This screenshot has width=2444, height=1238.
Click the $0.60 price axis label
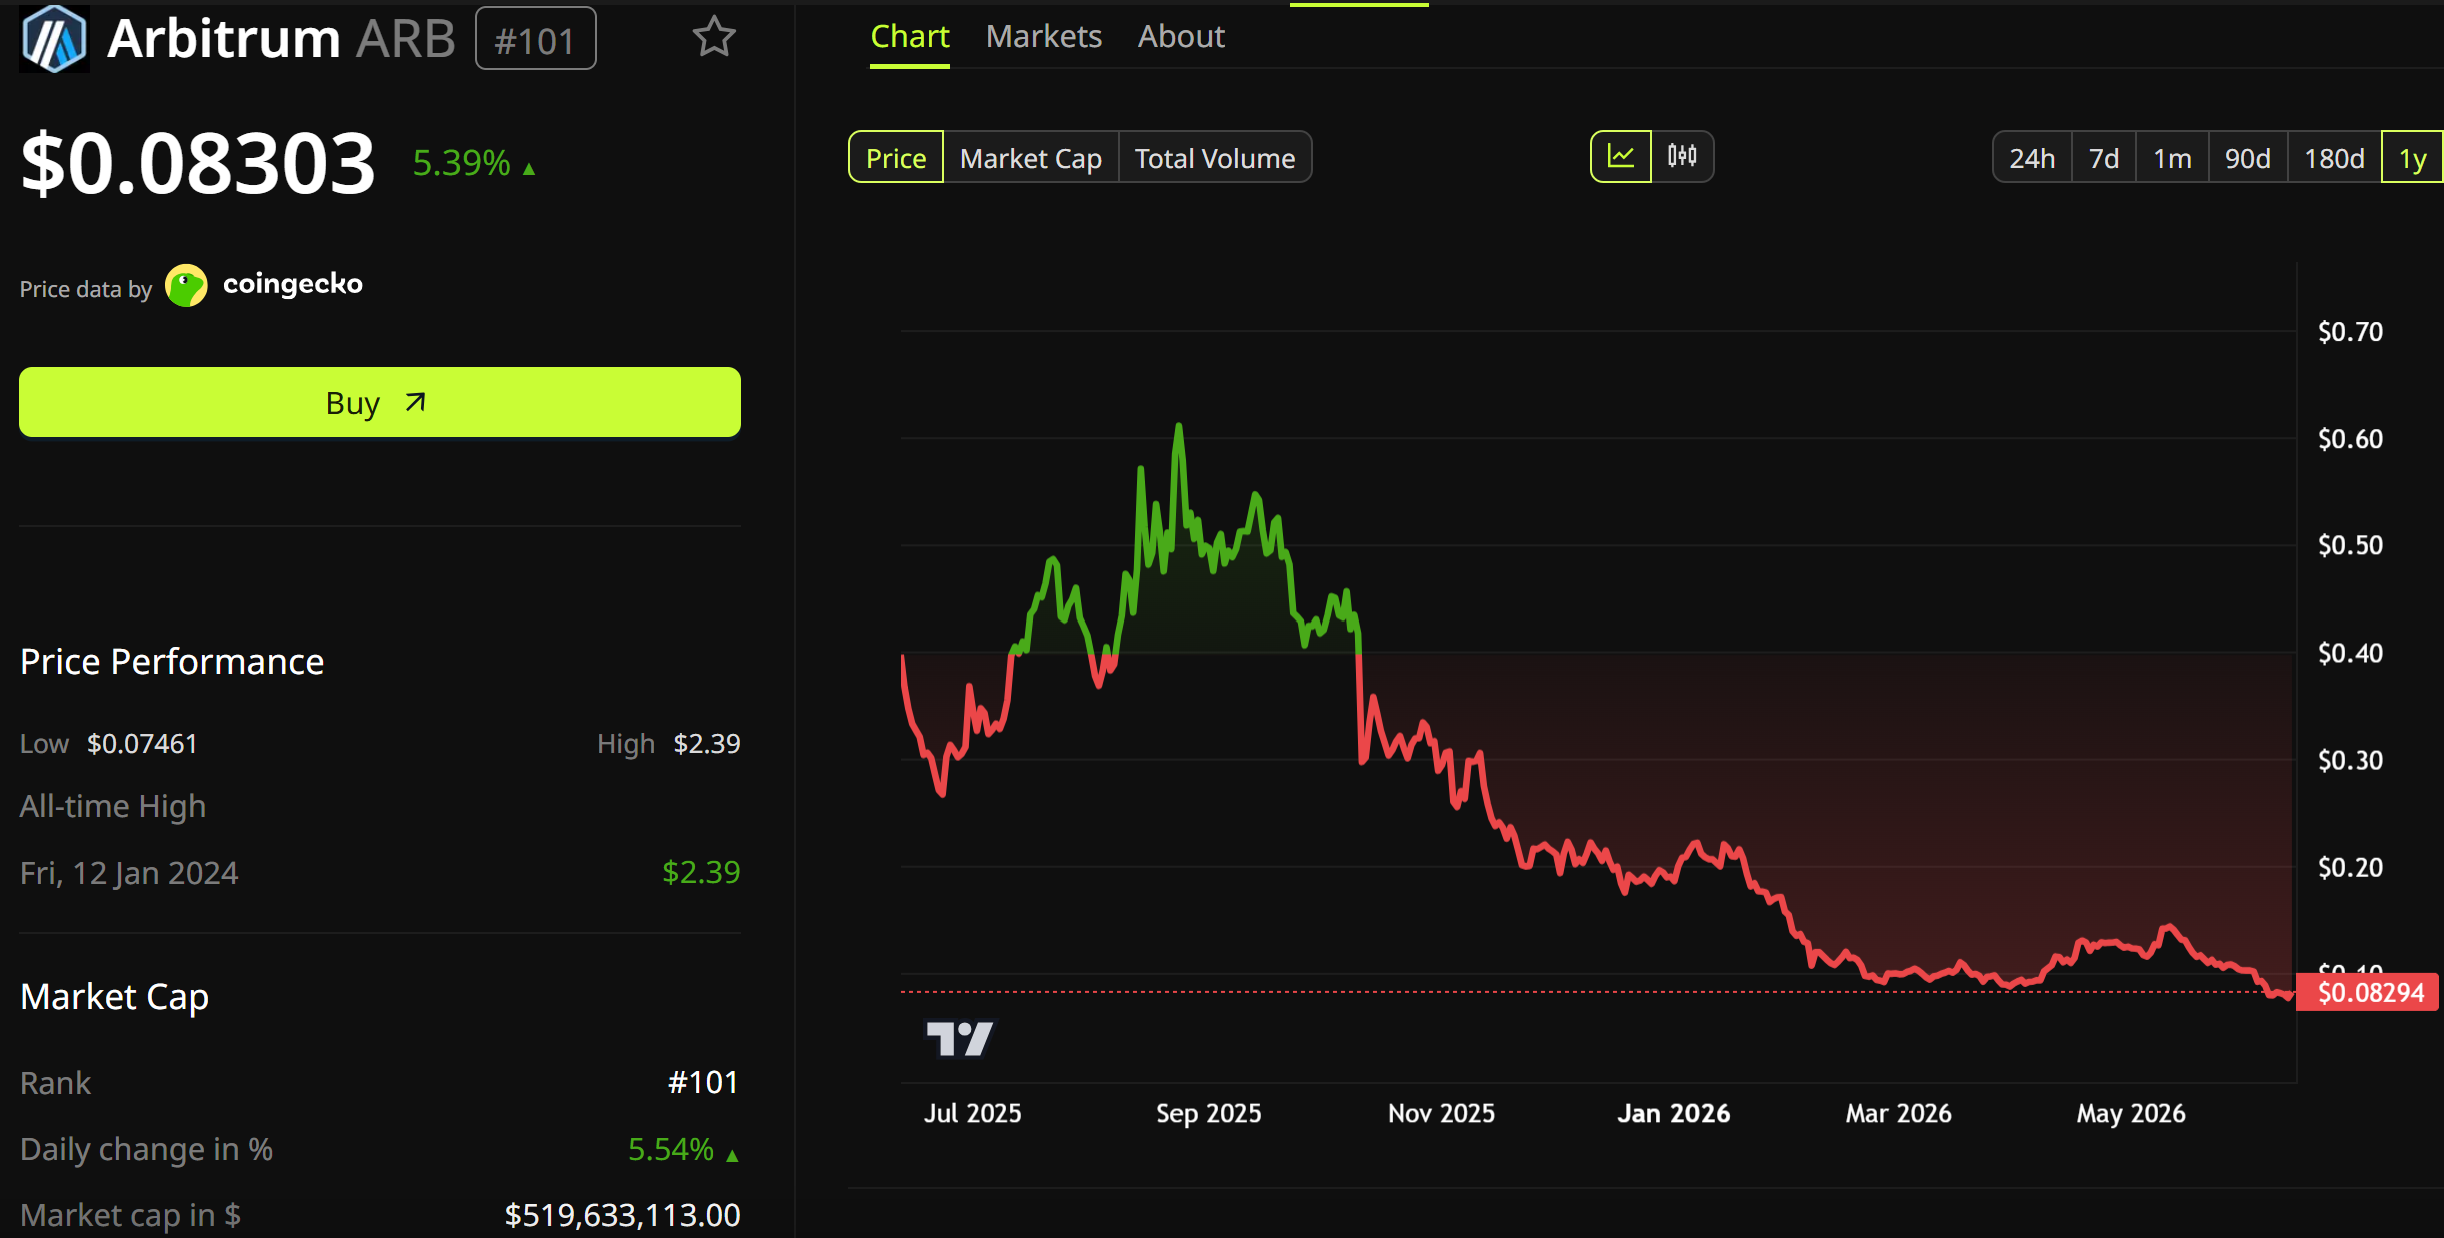point(2350,438)
